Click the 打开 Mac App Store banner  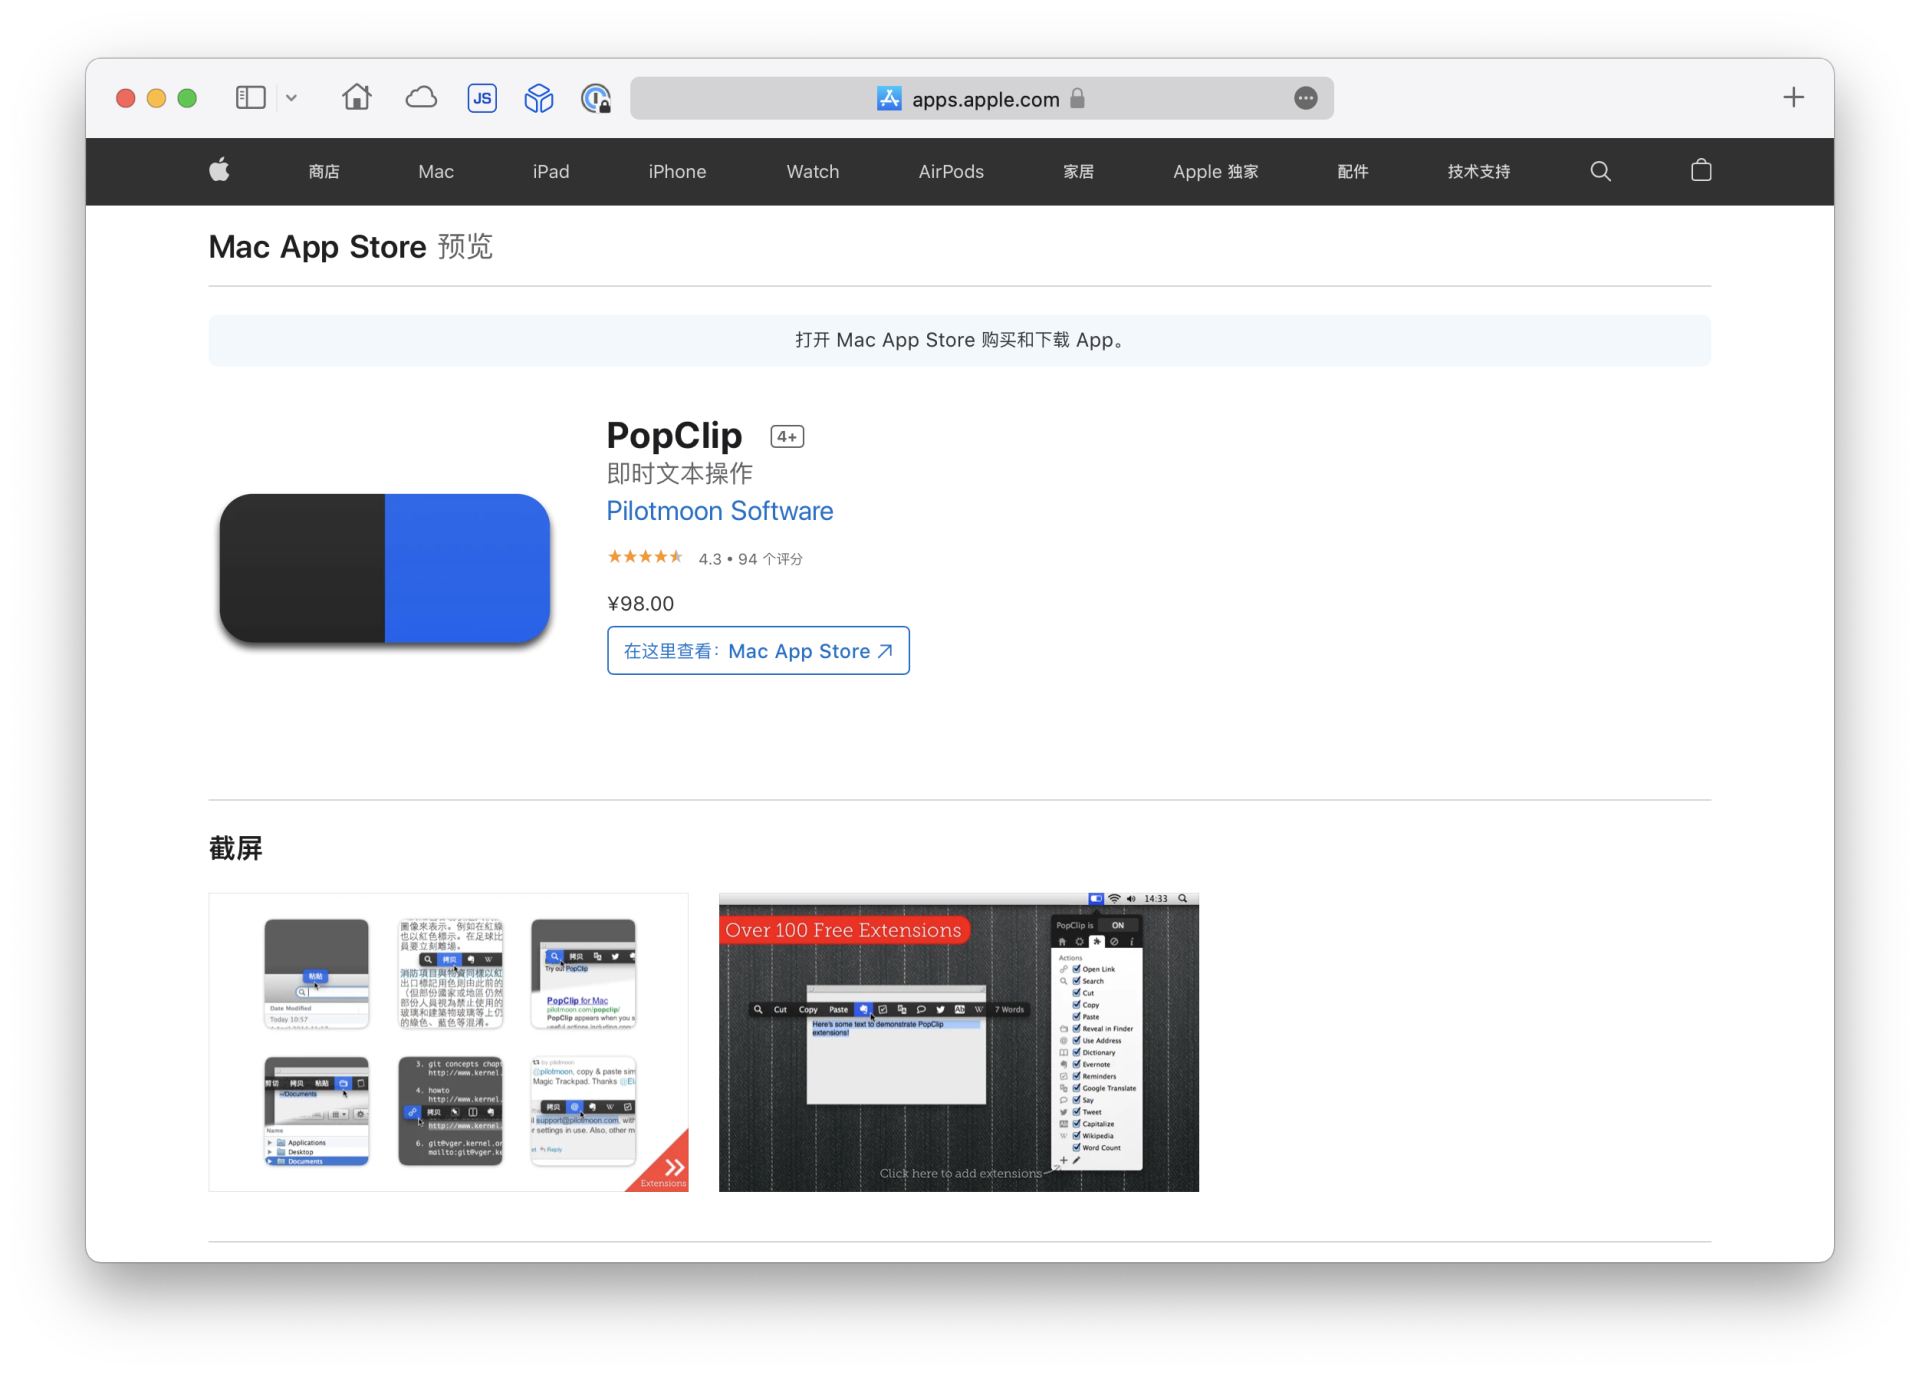[959, 340]
